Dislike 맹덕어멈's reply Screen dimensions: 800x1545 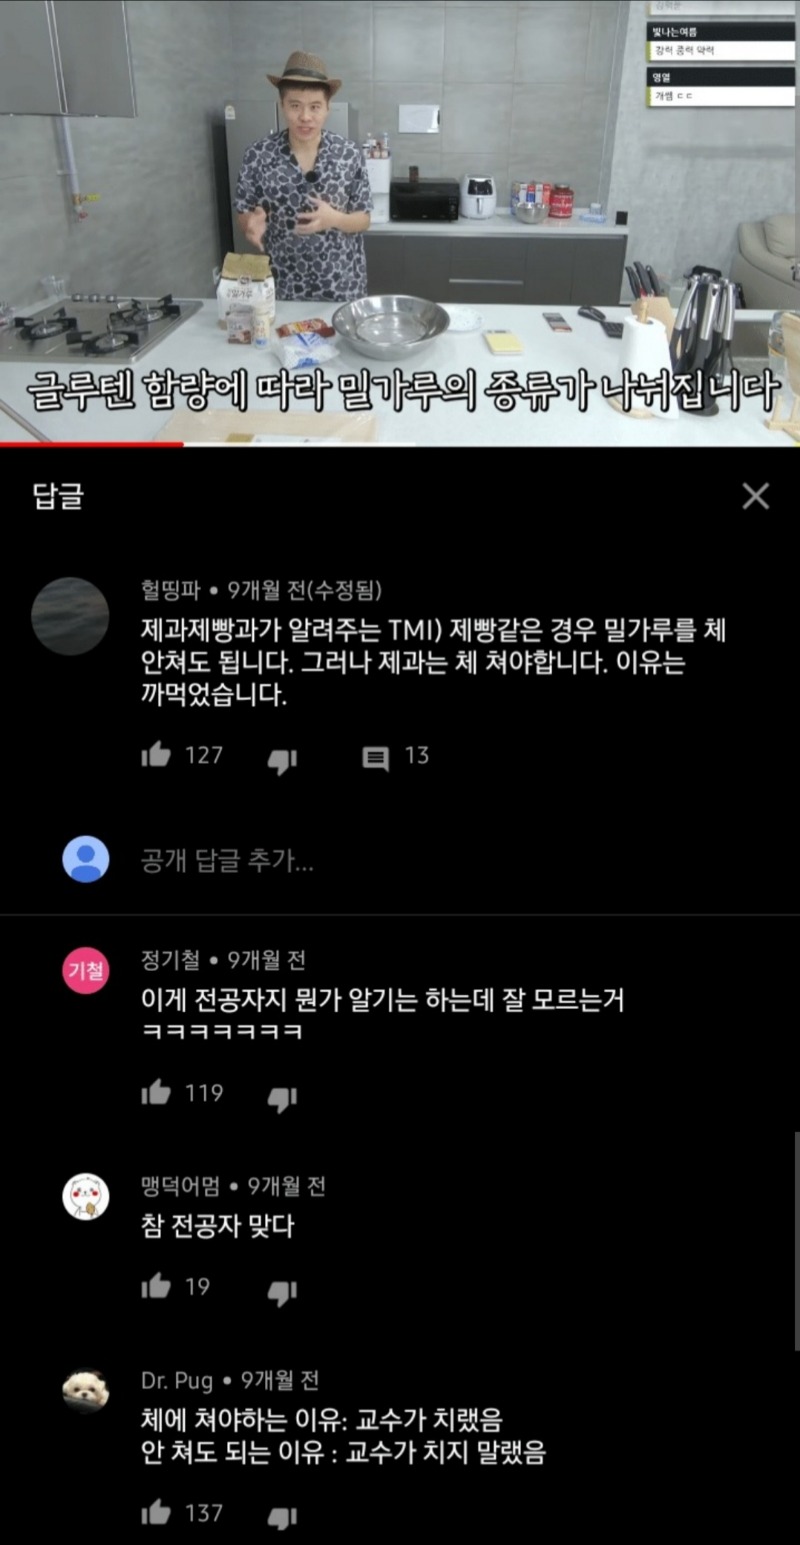(x=282, y=1291)
